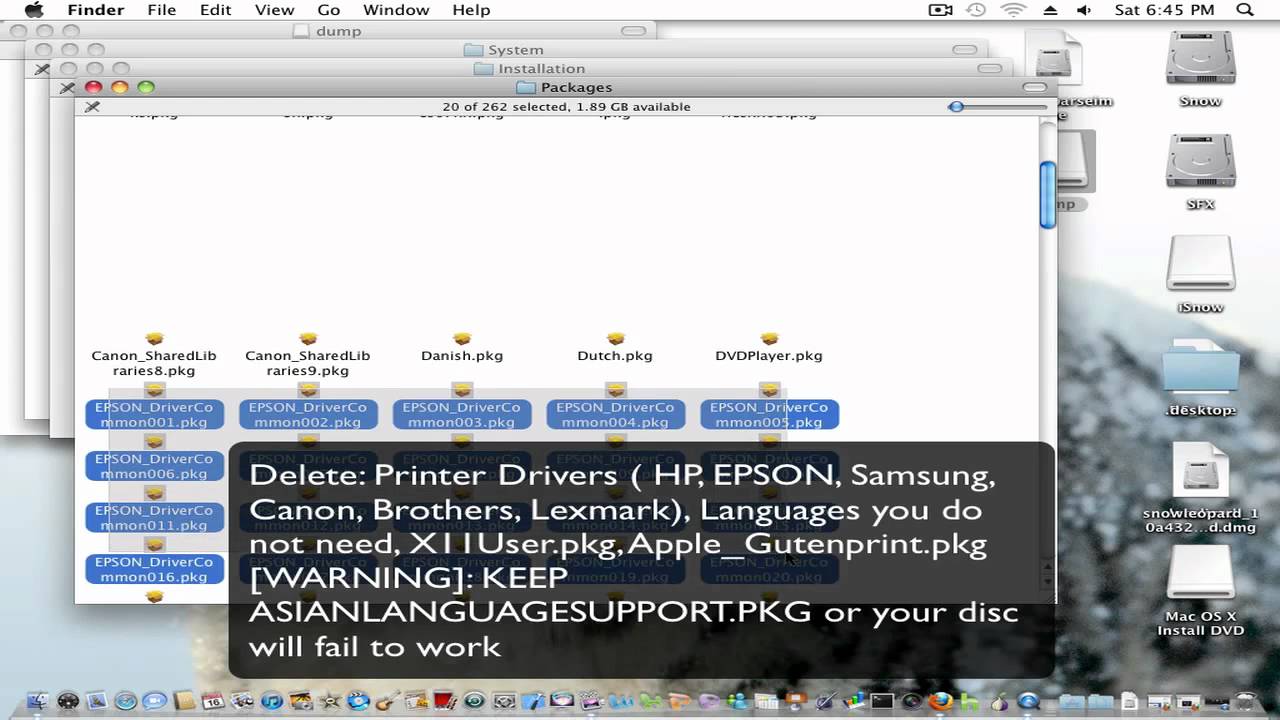Click the clock showing Sat 6:45 PM
This screenshot has height=720, width=1280.
pyautogui.click(x=1164, y=10)
